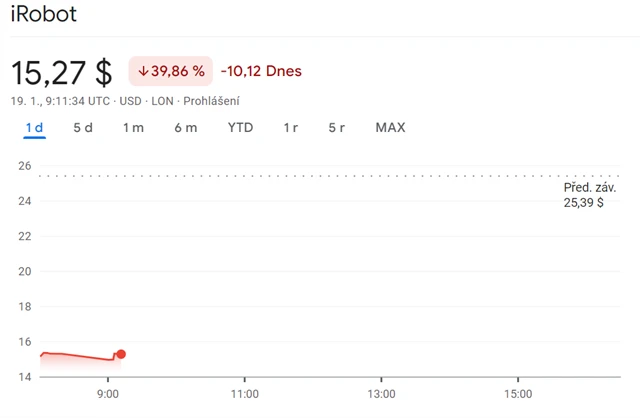Click the -10,12 Dnes change text
Screen dimensions: 640x418
(x=261, y=71)
